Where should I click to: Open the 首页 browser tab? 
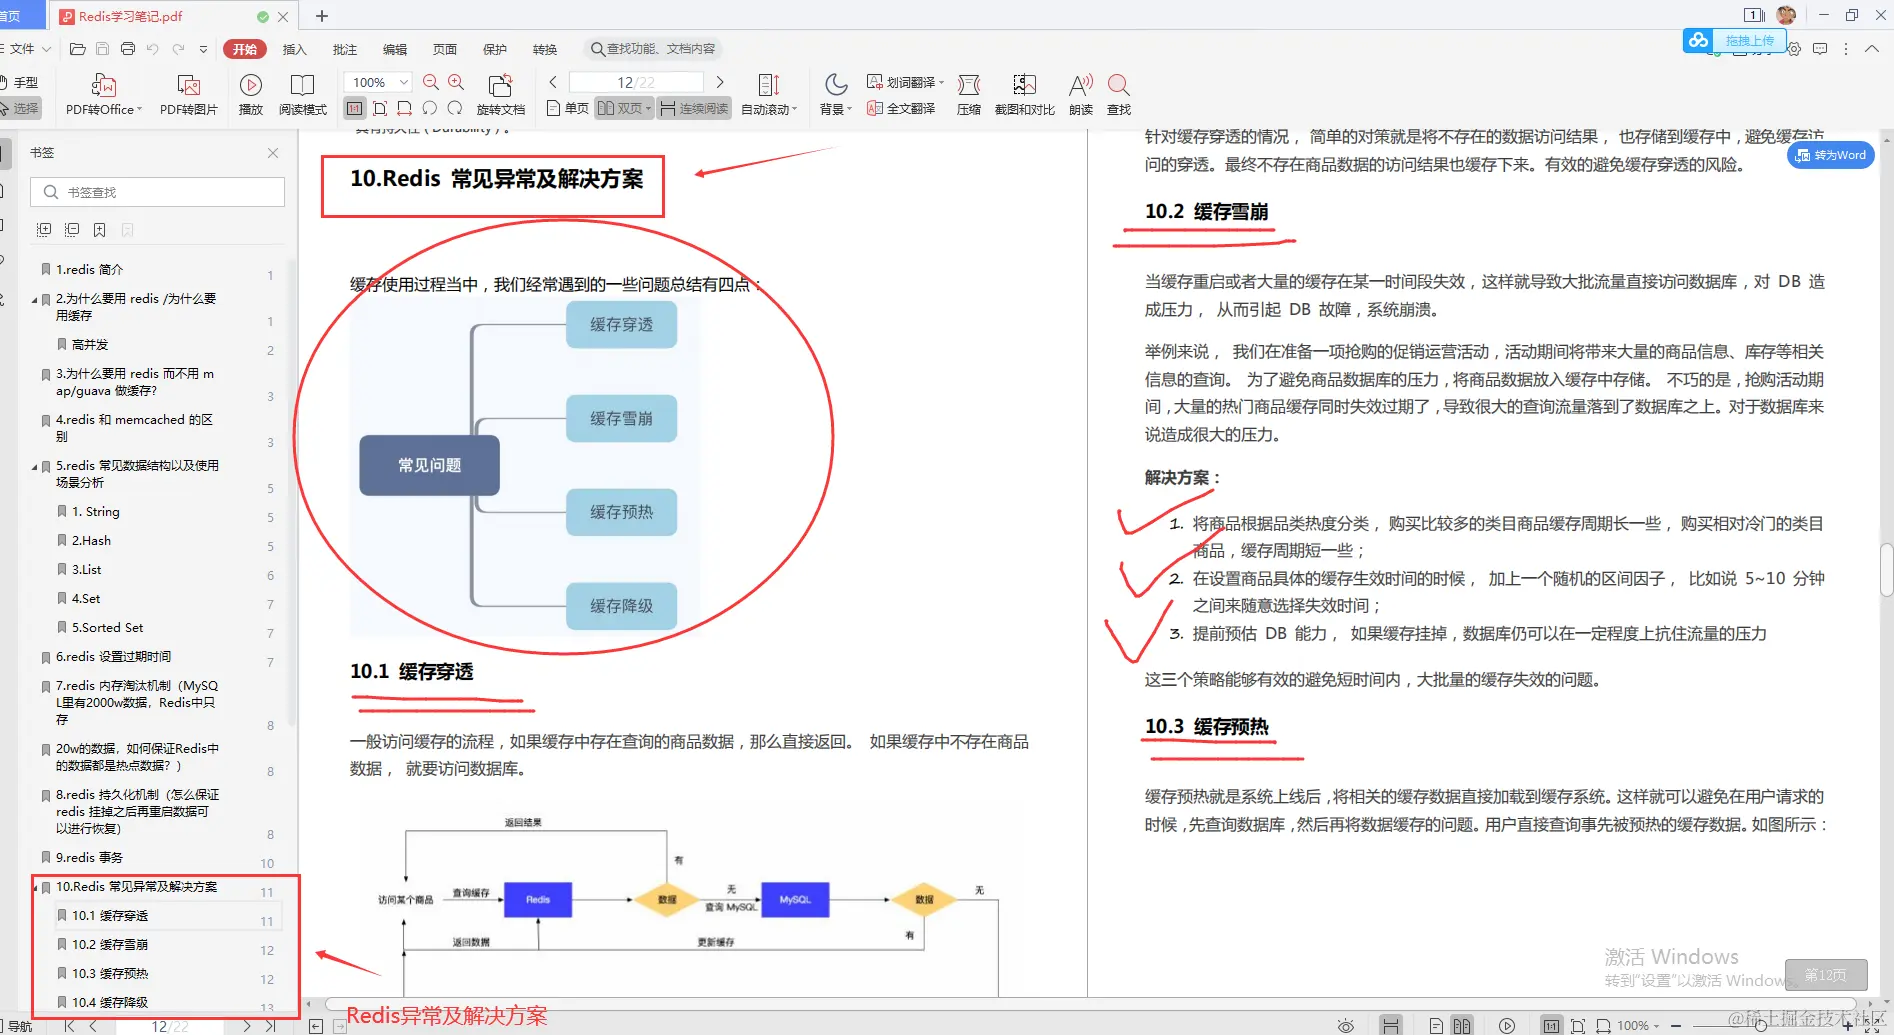point(10,15)
